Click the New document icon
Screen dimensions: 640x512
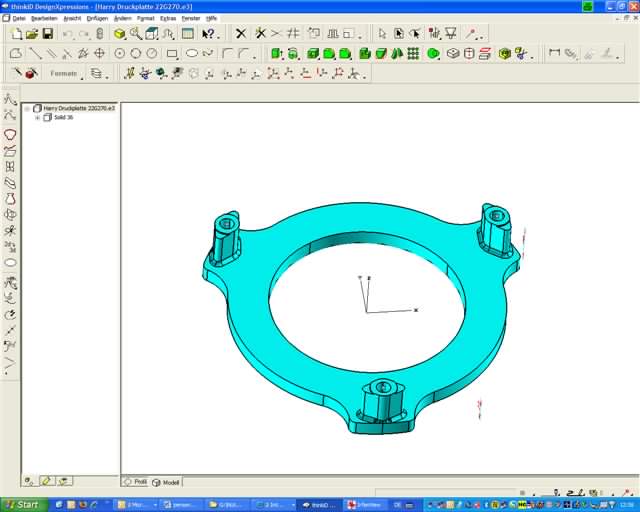(x=17, y=34)
